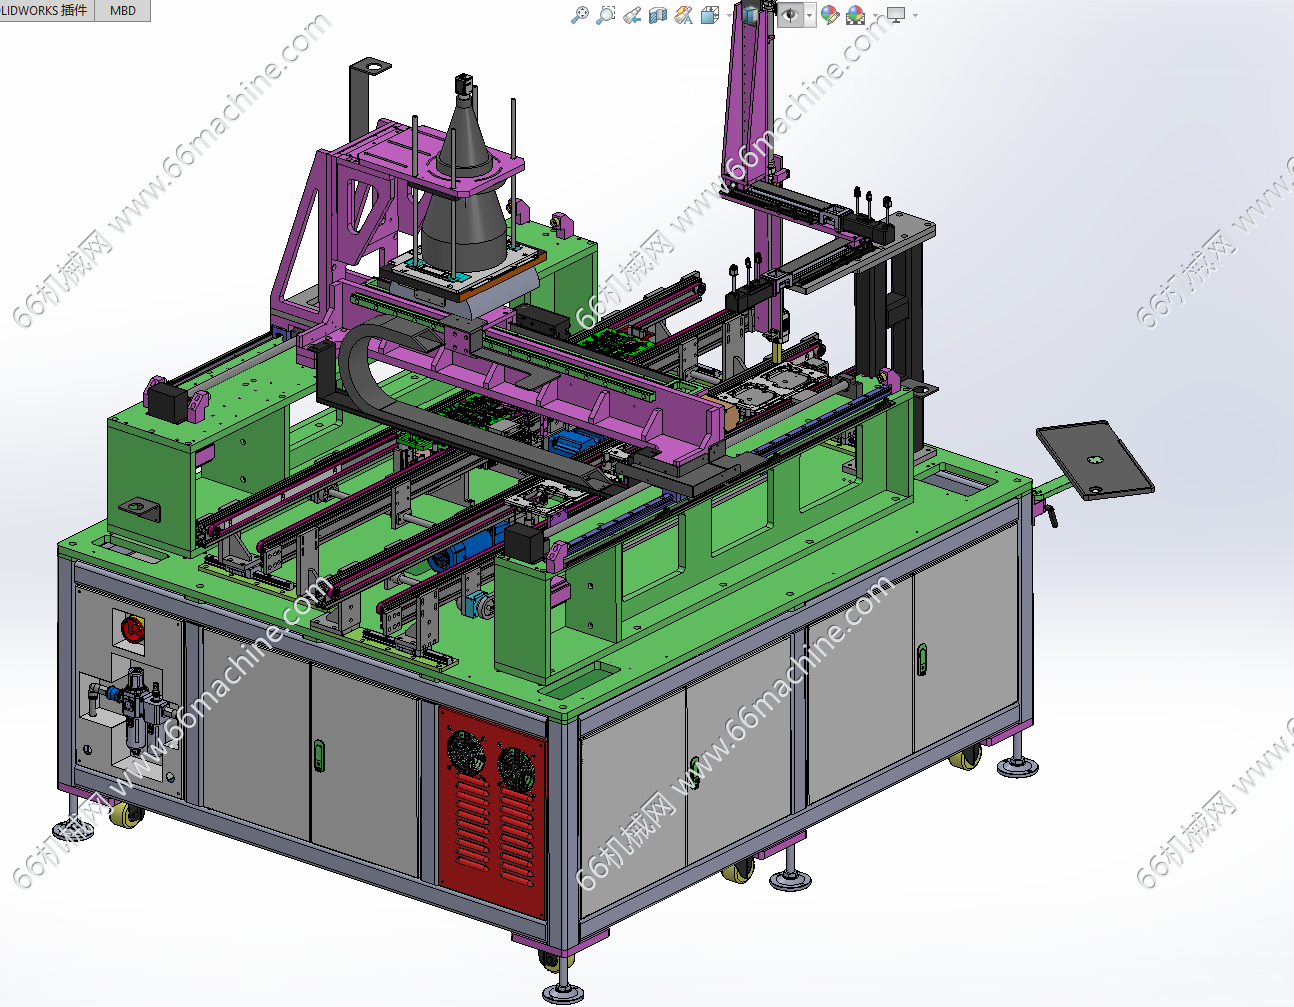Open the View Orientation cube icon
The width and height of the screenshot is (1294, 1007).
(710, 15)
